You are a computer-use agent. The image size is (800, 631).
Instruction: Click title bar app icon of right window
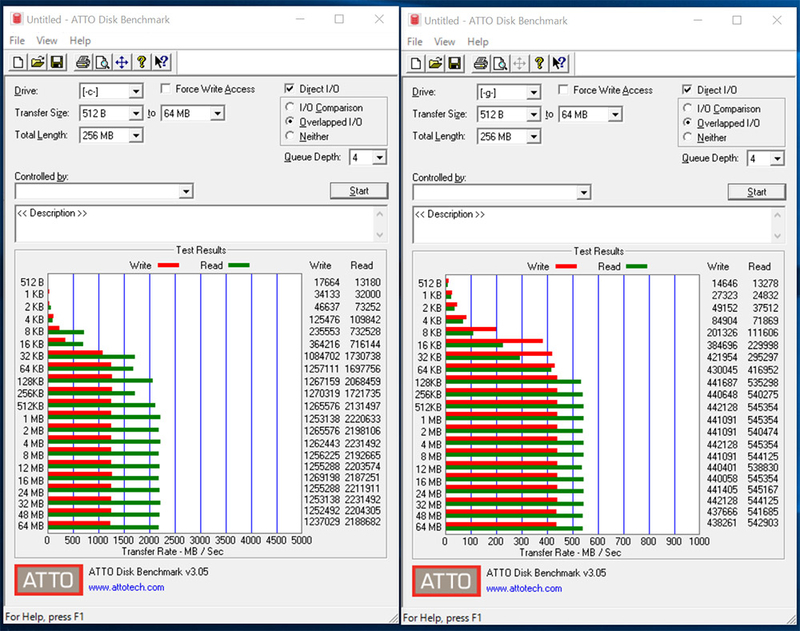(415, 20)
